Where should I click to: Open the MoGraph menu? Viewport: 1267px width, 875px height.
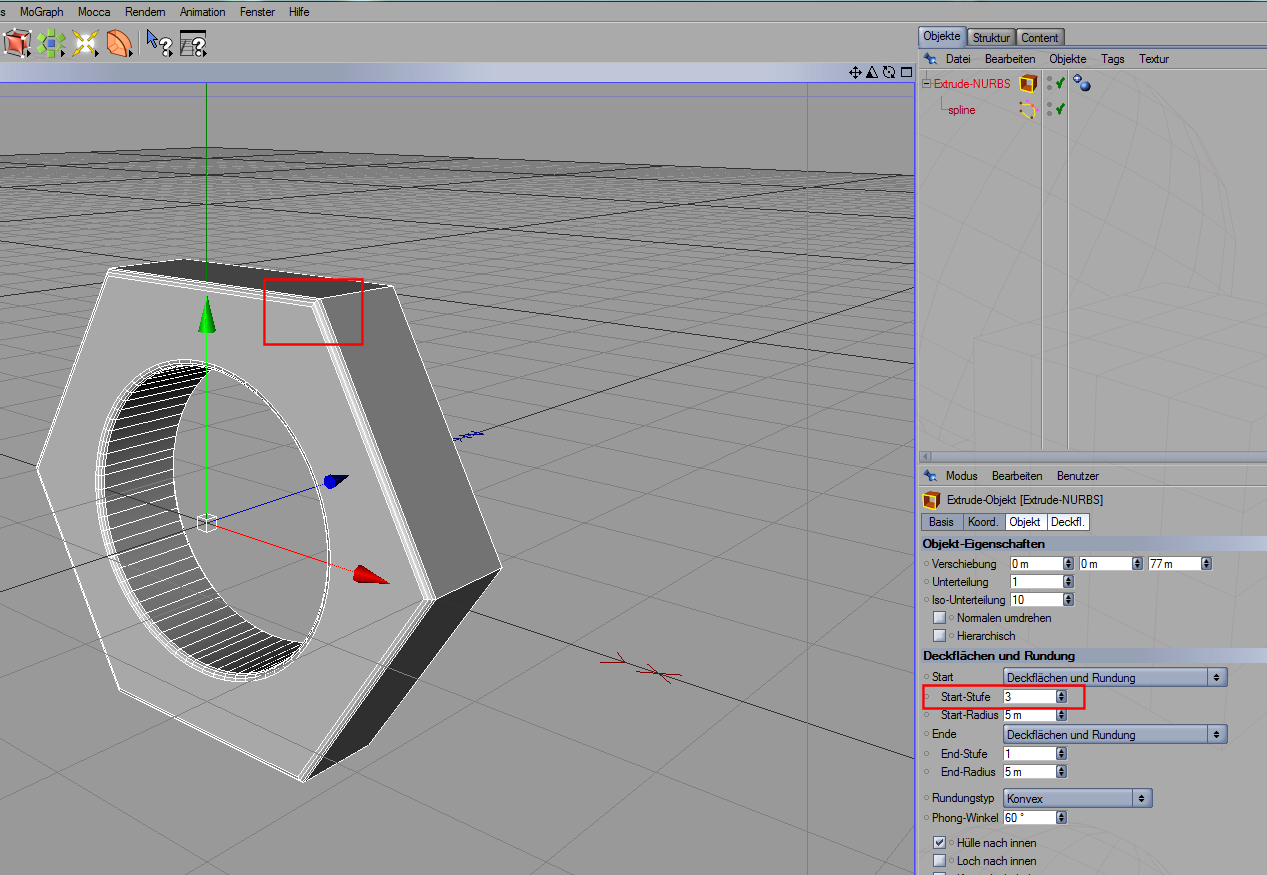point(41,12)
